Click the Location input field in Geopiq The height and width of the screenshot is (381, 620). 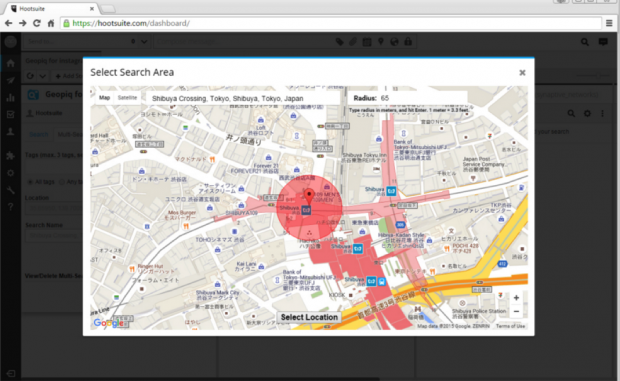tap(54, 208)
